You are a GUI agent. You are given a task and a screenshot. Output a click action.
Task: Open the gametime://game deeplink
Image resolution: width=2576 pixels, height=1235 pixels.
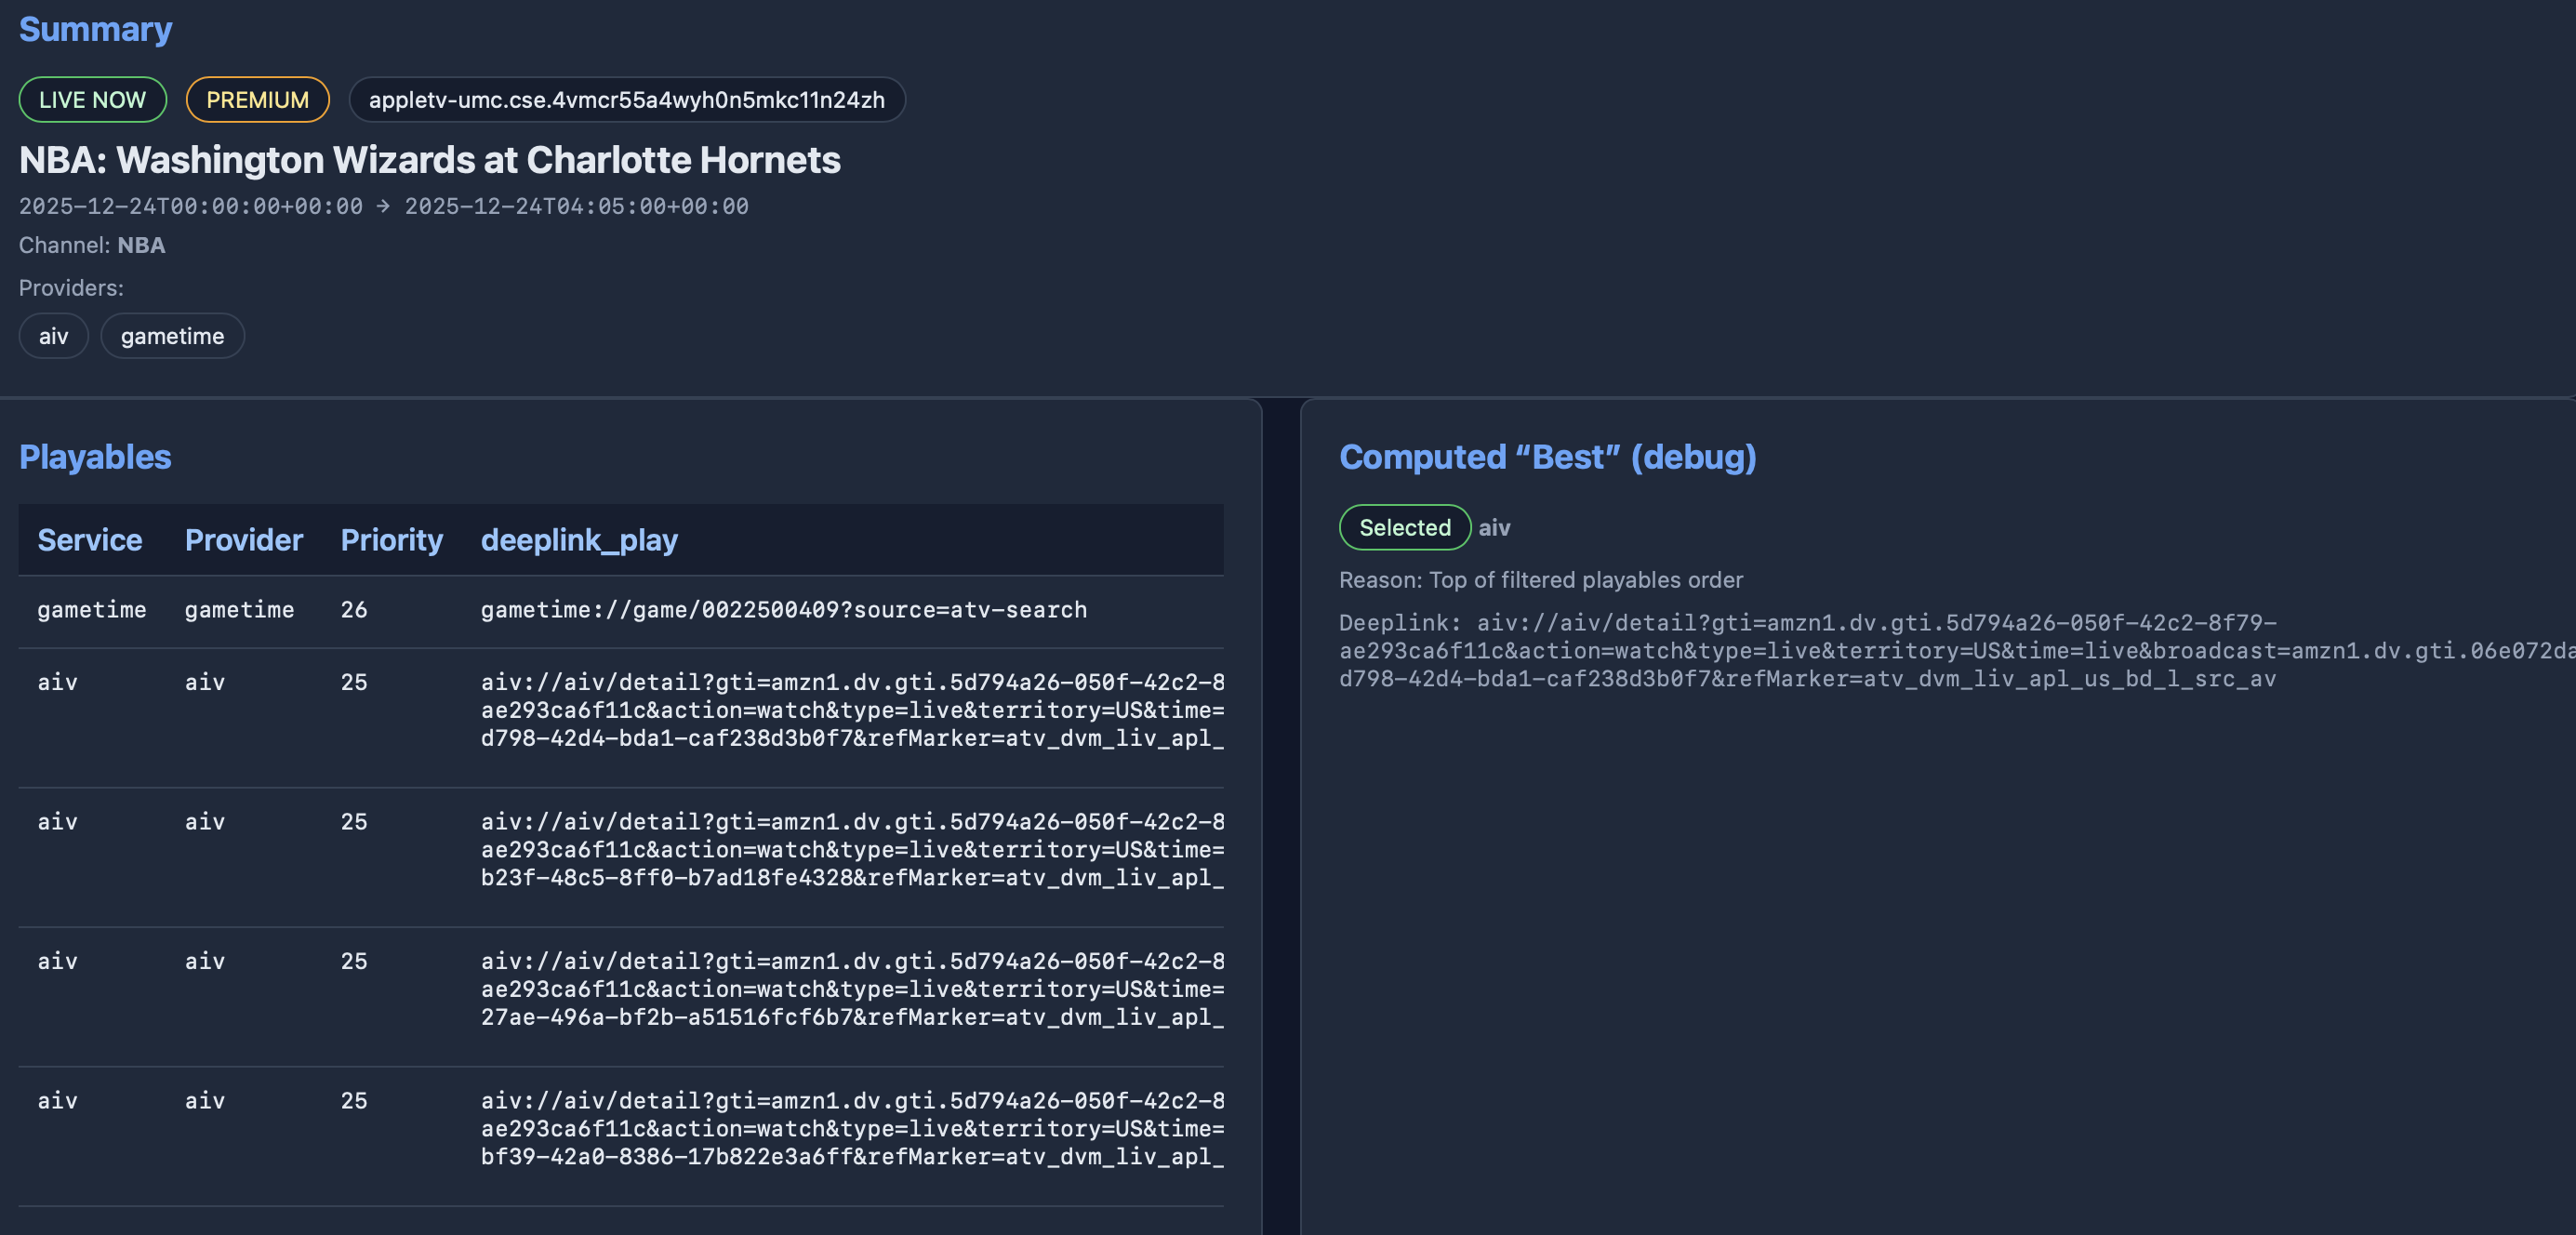click(x=783, y=610)
